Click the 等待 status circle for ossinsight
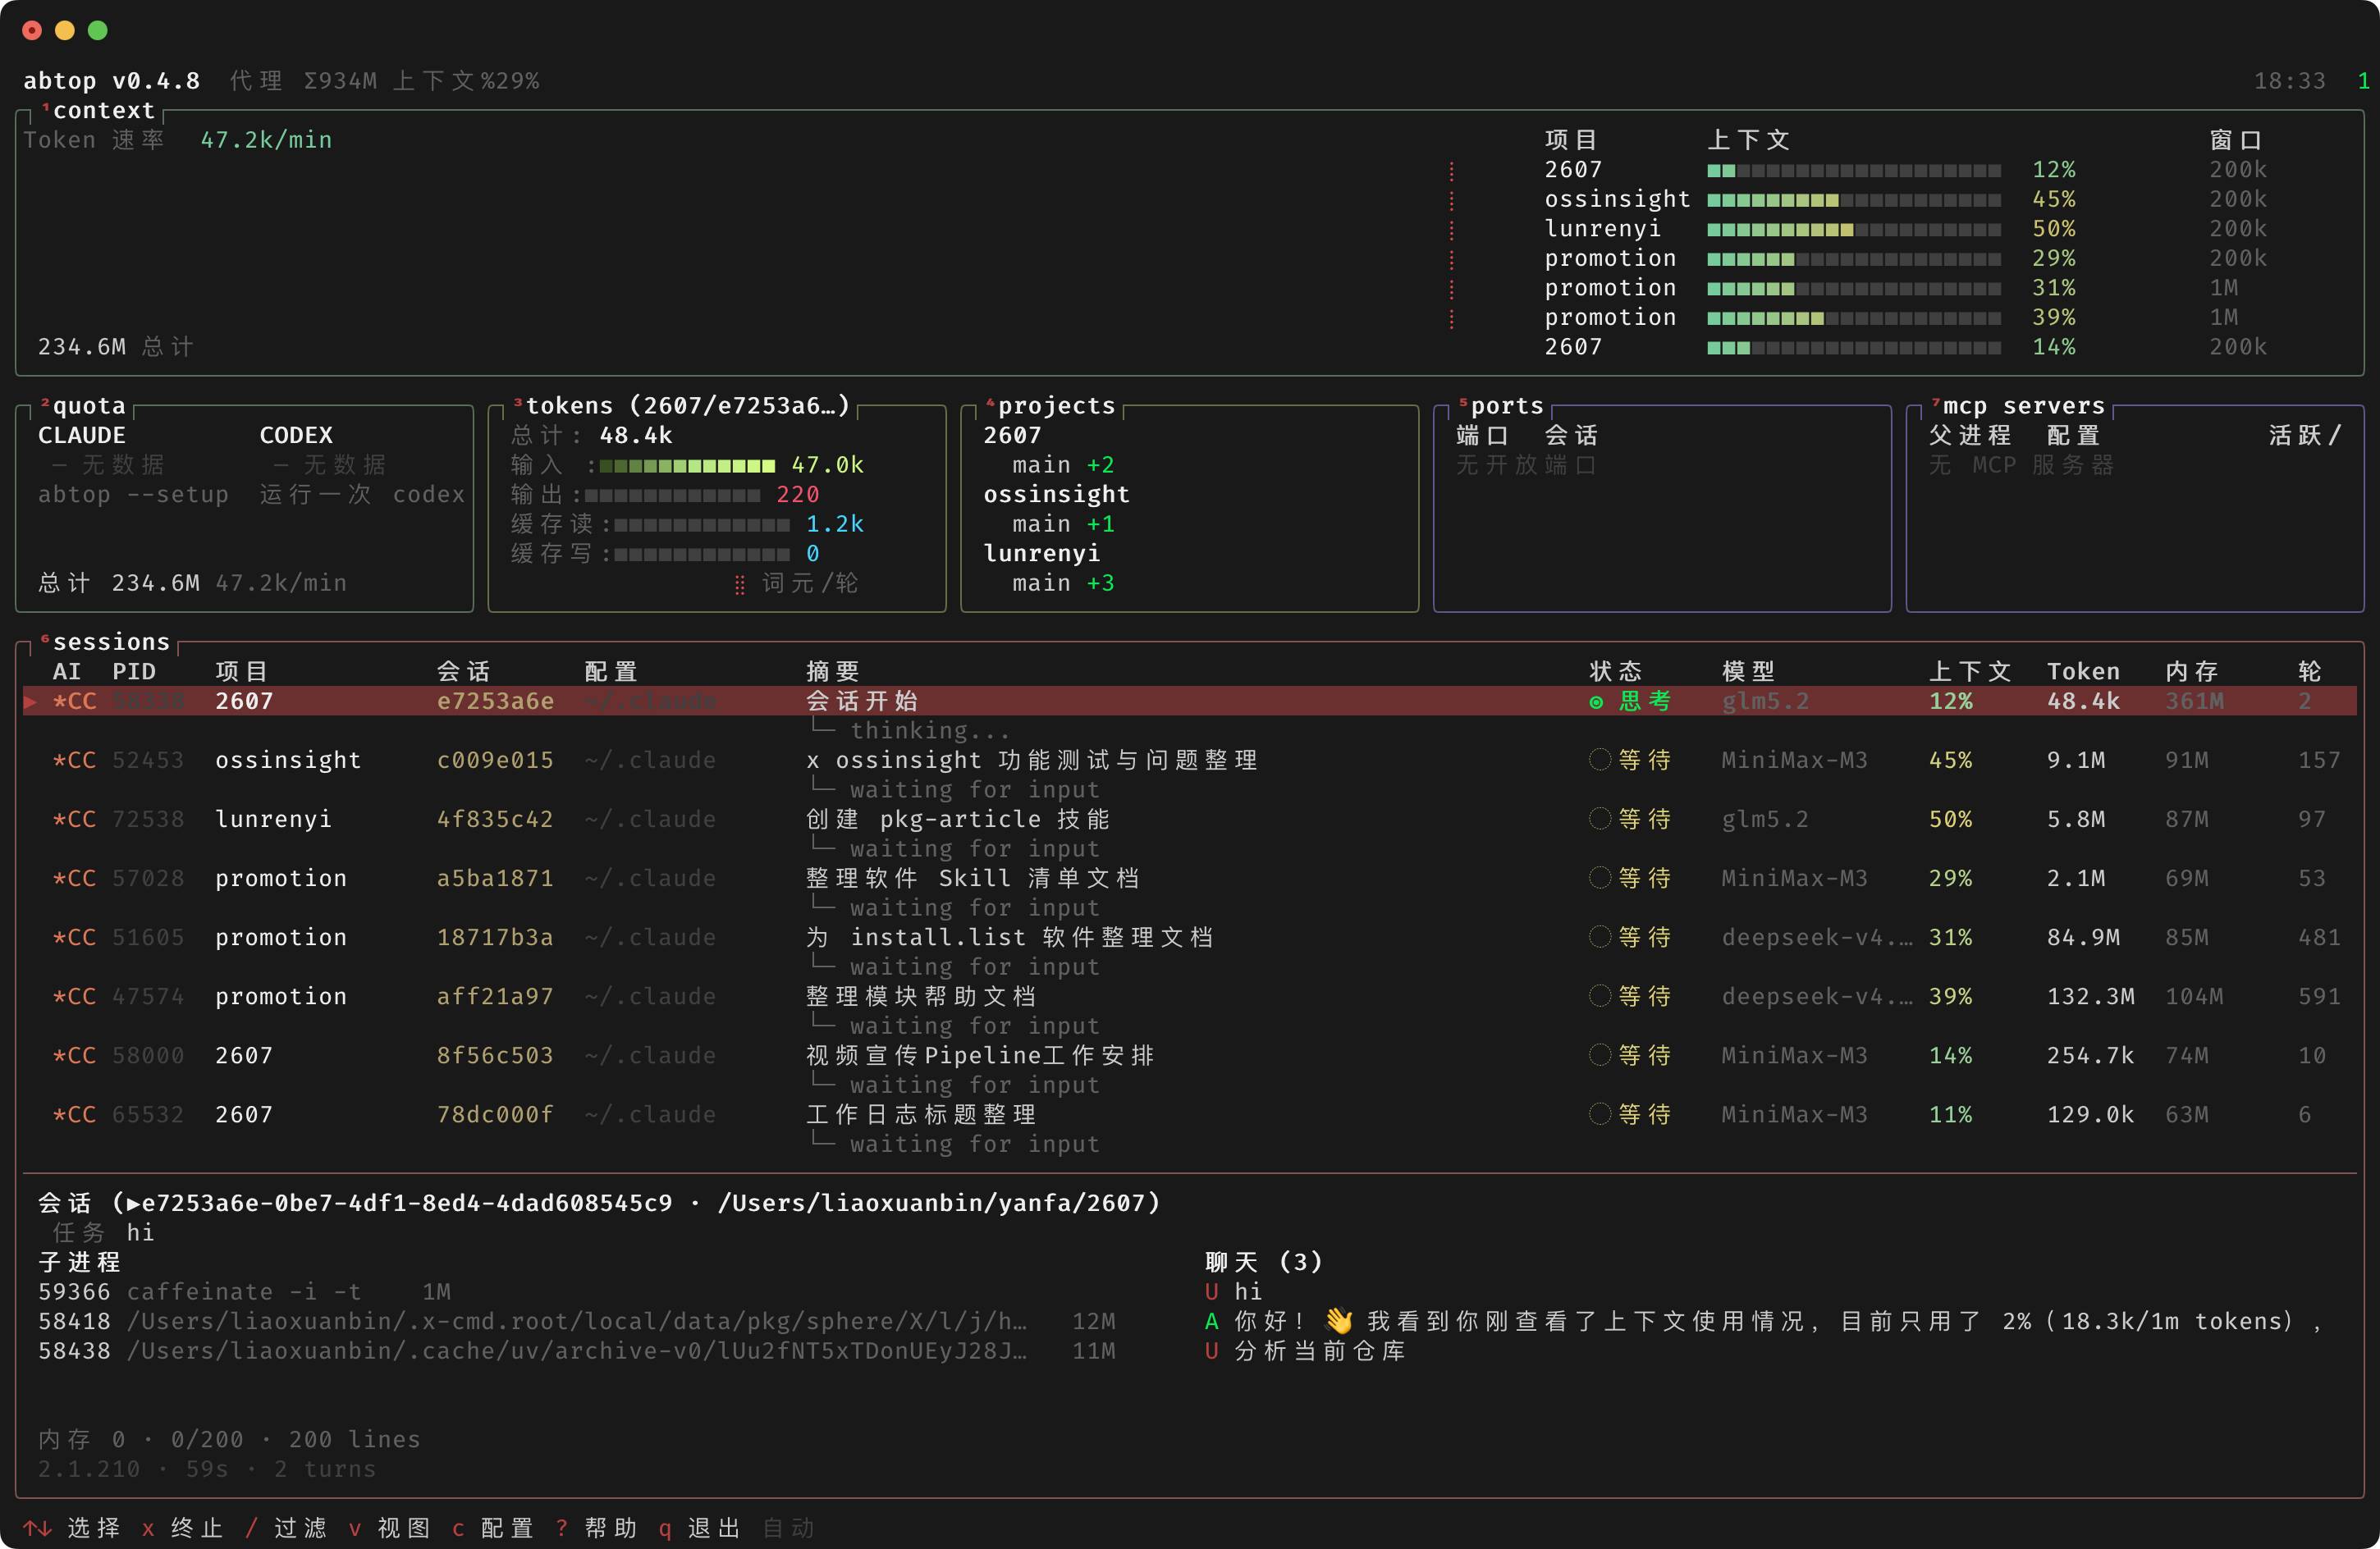Viewport: 2380px width, 1549px height. [x=1599, y=760]
